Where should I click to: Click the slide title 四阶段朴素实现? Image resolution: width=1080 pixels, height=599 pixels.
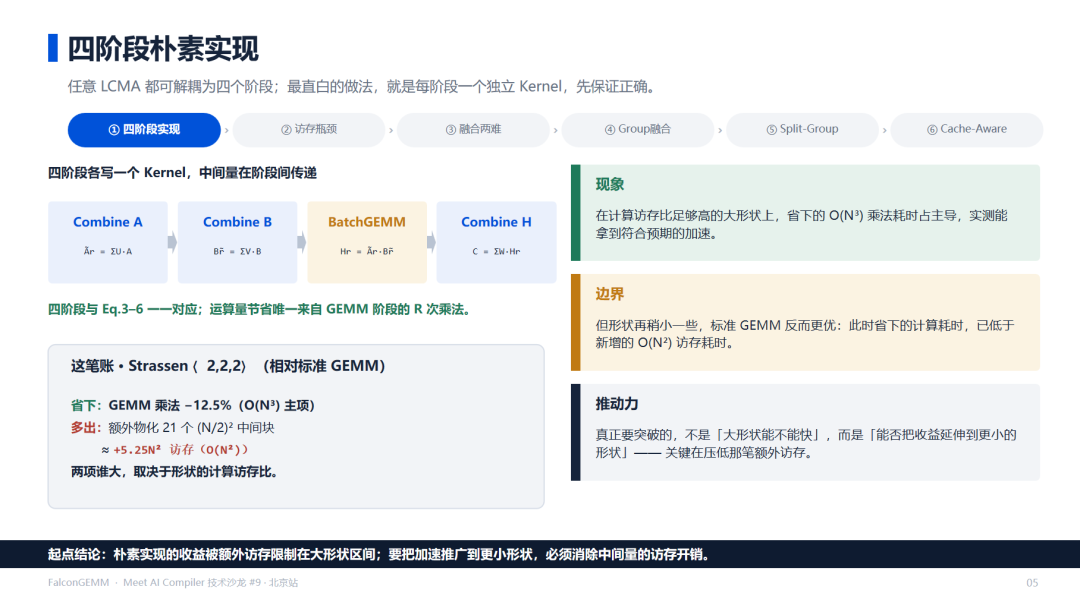[x=163, y=49]
